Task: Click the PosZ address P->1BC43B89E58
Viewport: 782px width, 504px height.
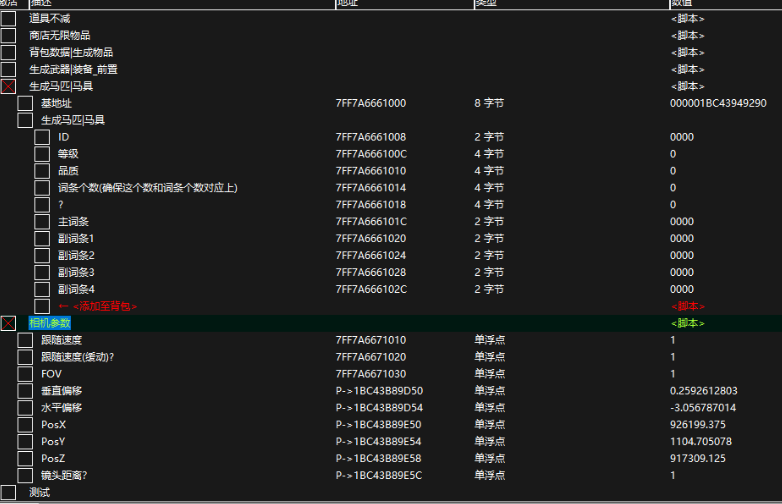Action: [x=380, y=459]
